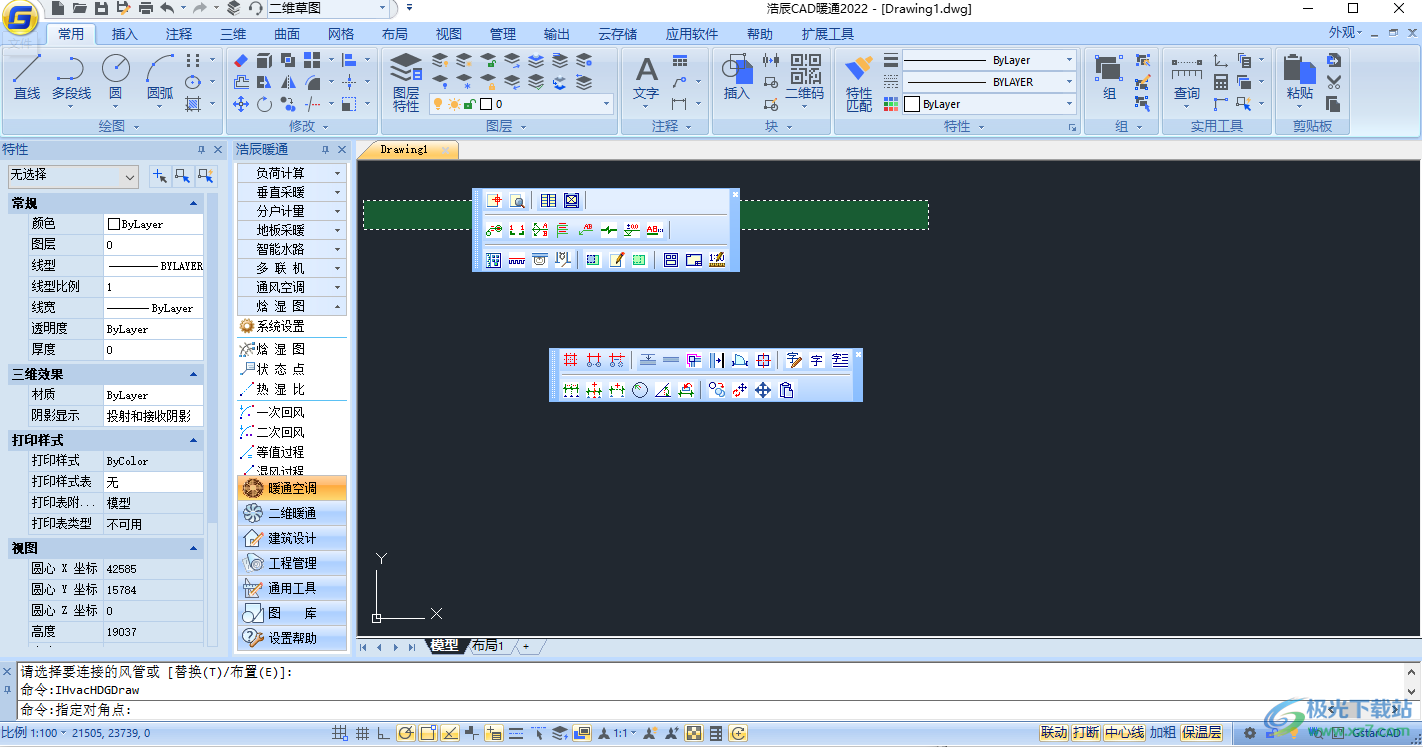Toggle 保温层 in the status bar
Screen dimensions: 1423x747
click(1202, 733)
